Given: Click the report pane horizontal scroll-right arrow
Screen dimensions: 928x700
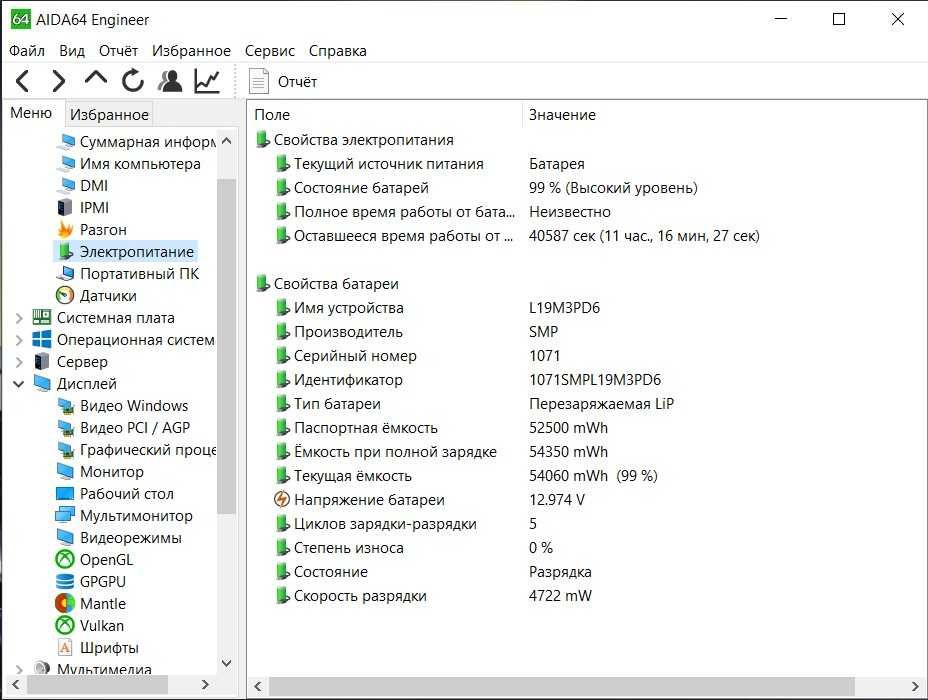Looking at the screenshot, I should coord(916,686).
